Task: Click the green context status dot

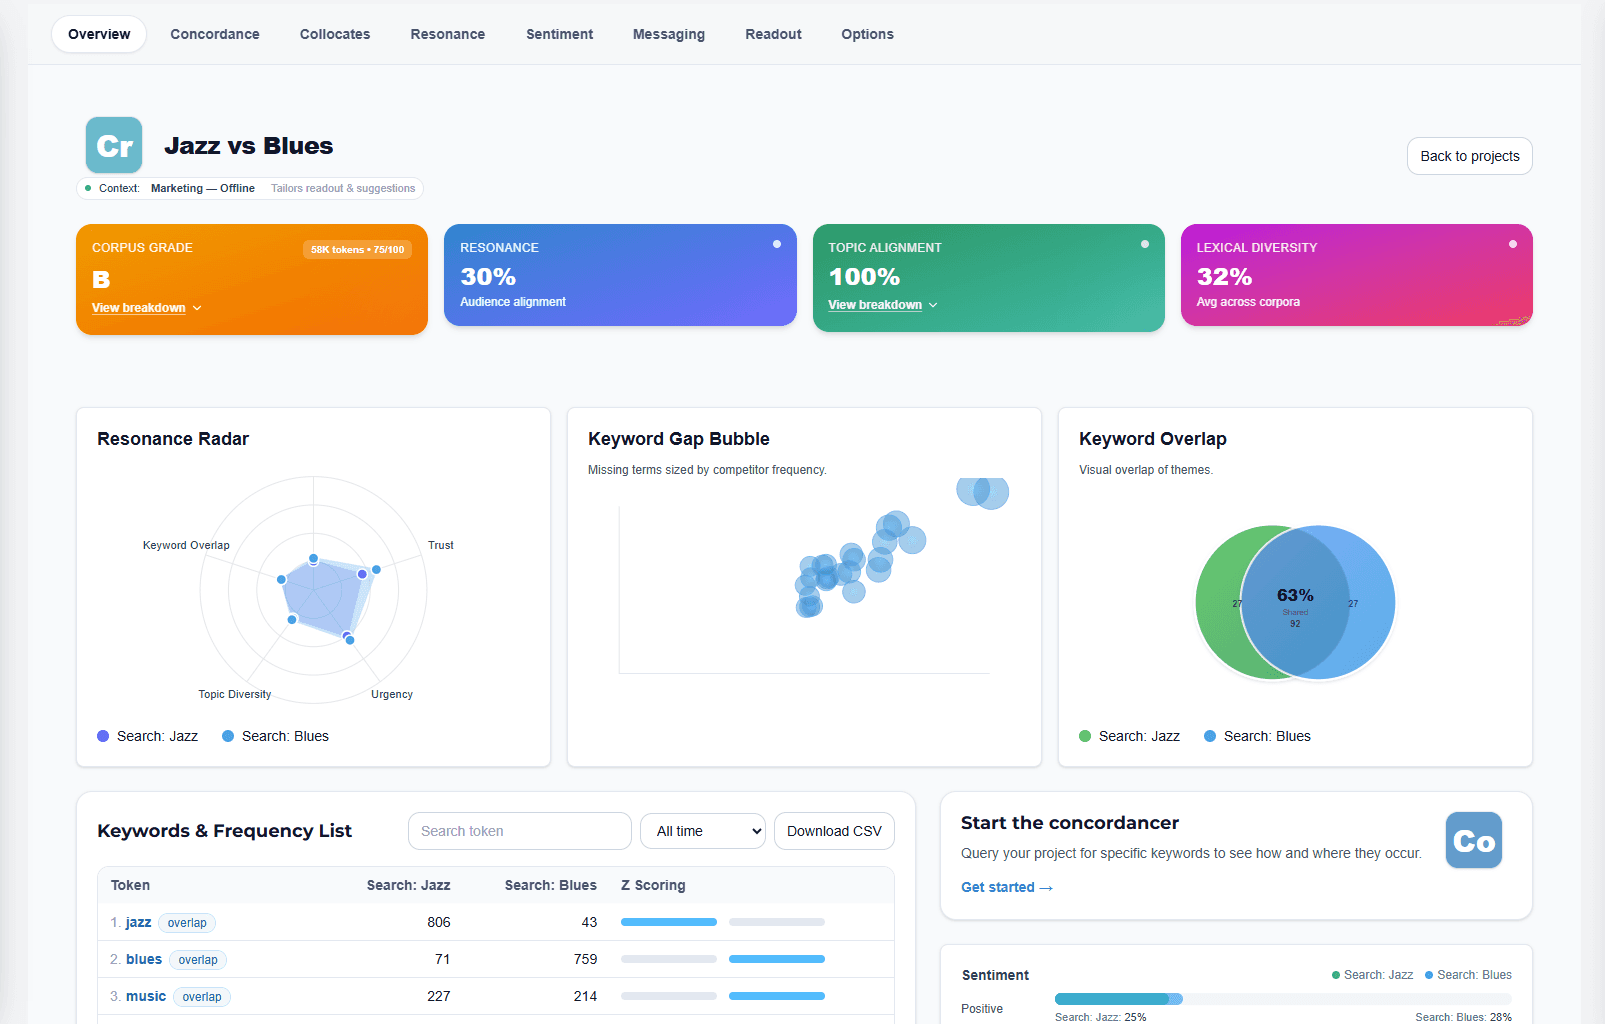Action: tap(88, 188)
